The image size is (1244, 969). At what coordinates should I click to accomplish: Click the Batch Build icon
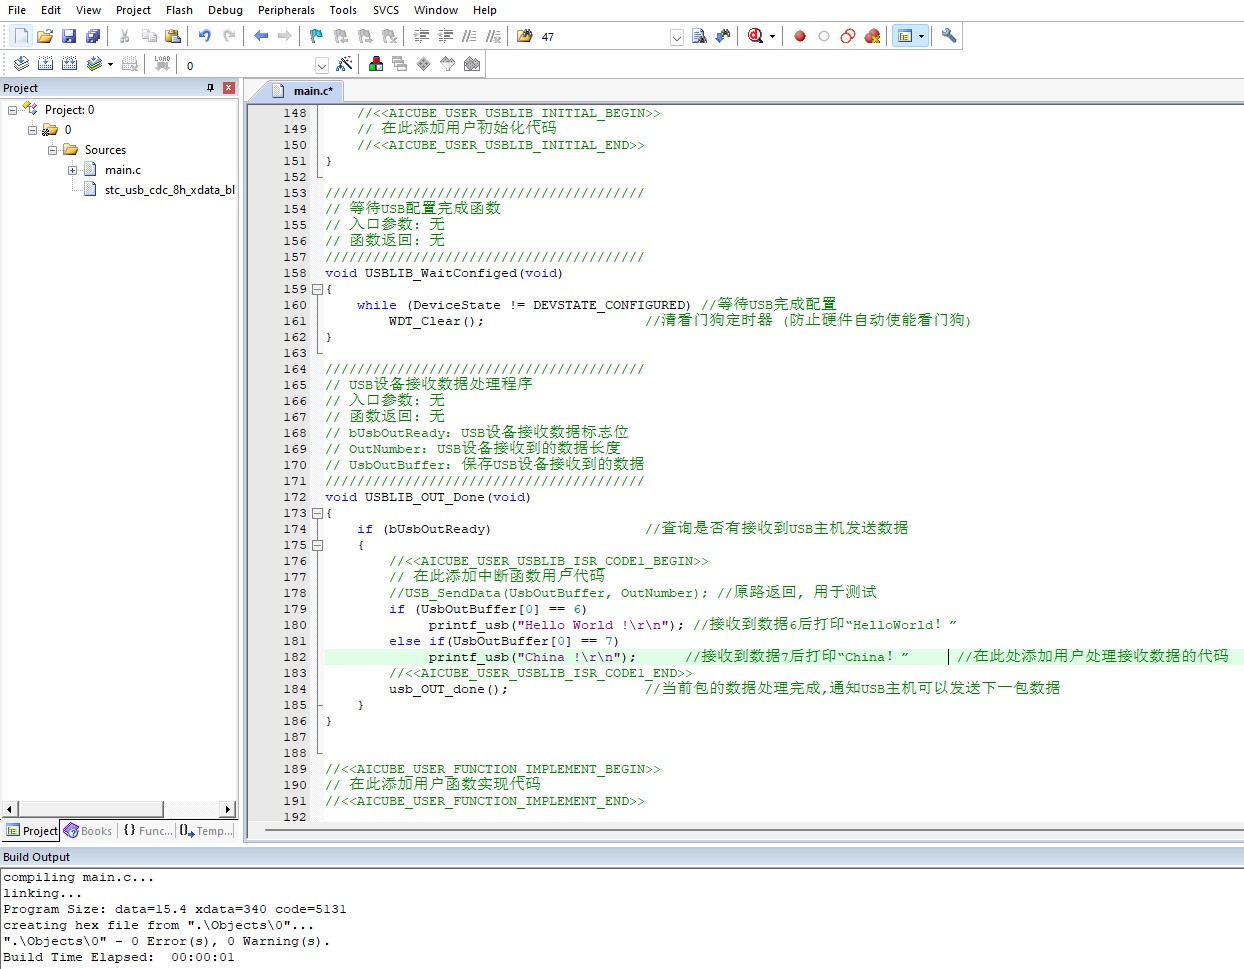tap(94, 64)
